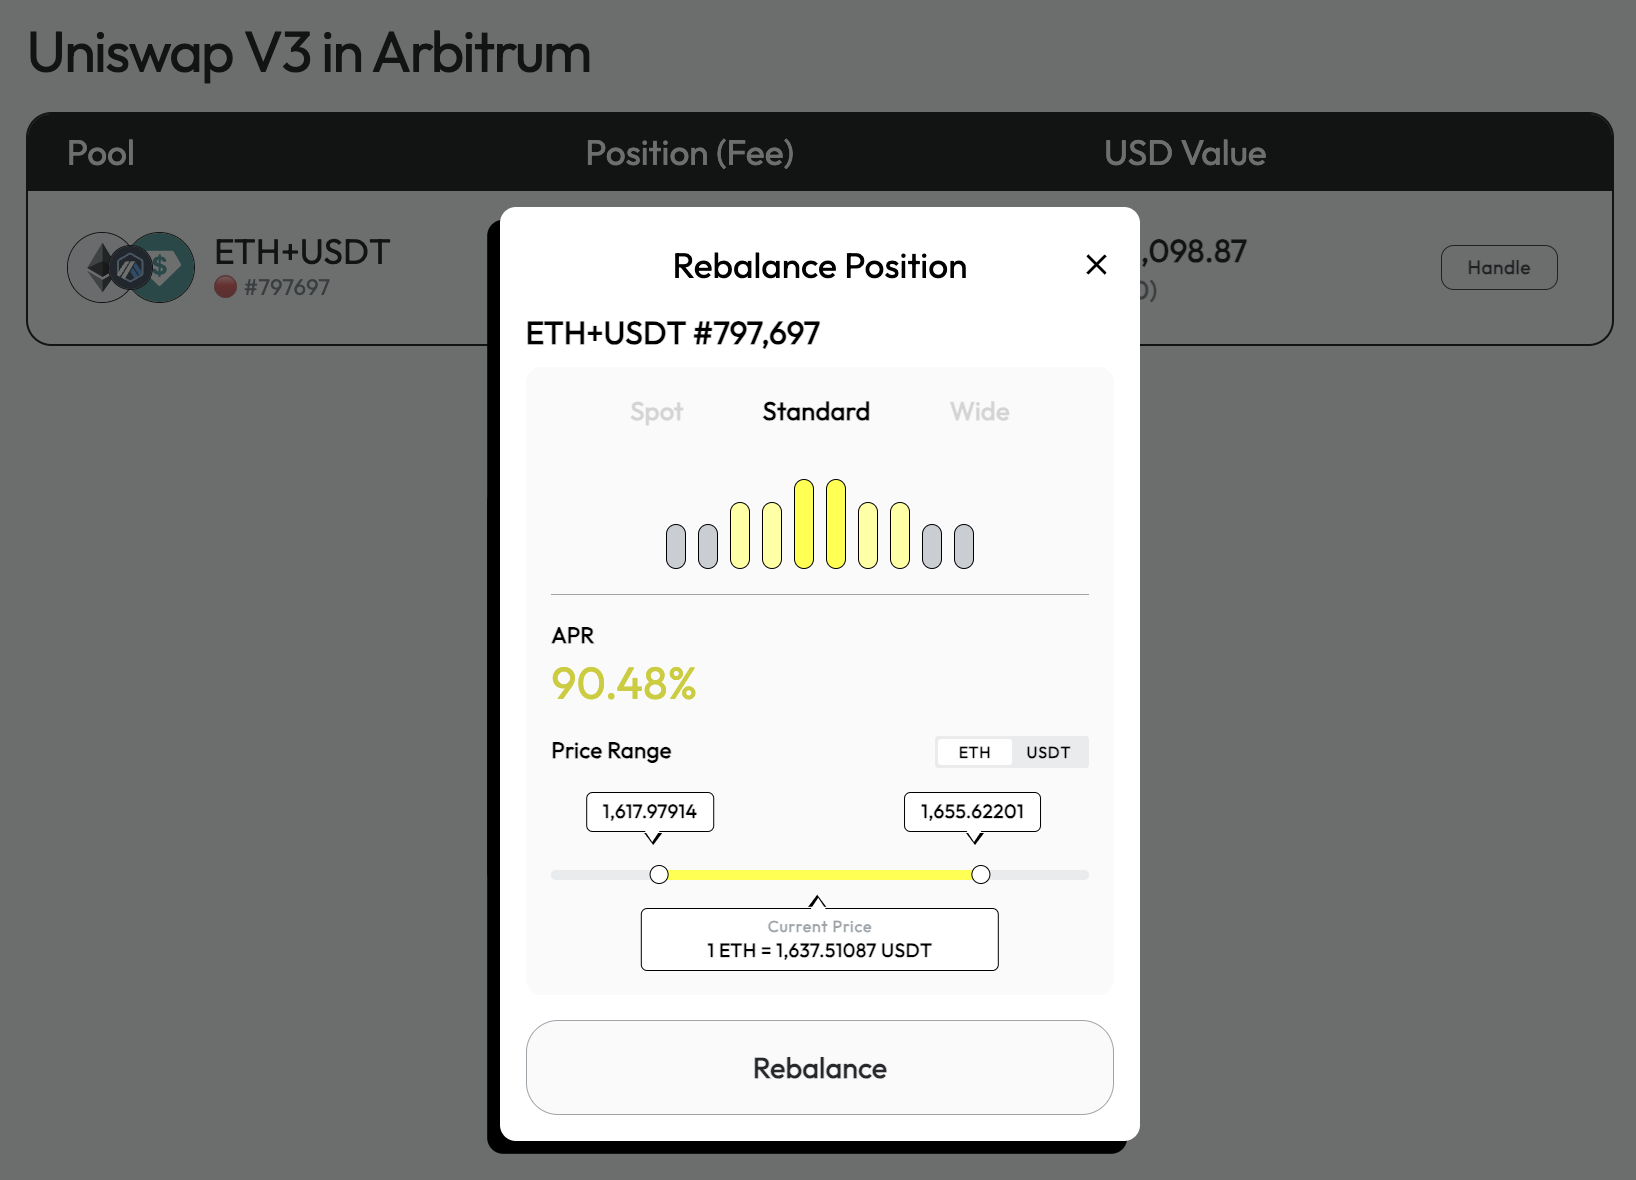The width and height of the screenshot is (1636, 1180).
Task: Click the leftmost gray liquidity bar
Action: tap(676, 546)
